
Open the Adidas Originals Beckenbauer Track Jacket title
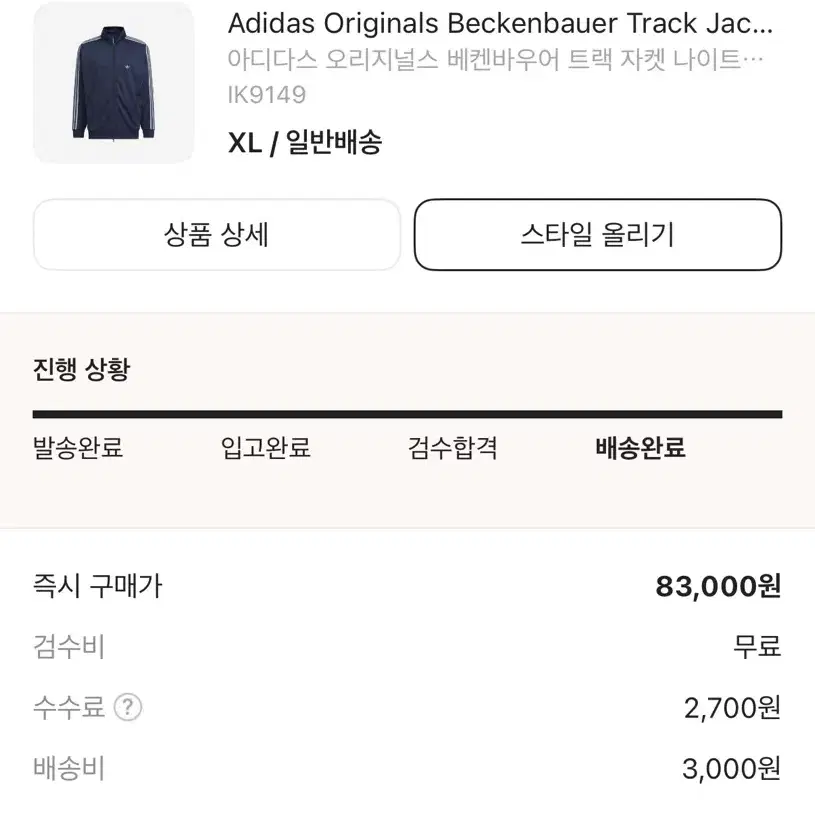[500, 23]
